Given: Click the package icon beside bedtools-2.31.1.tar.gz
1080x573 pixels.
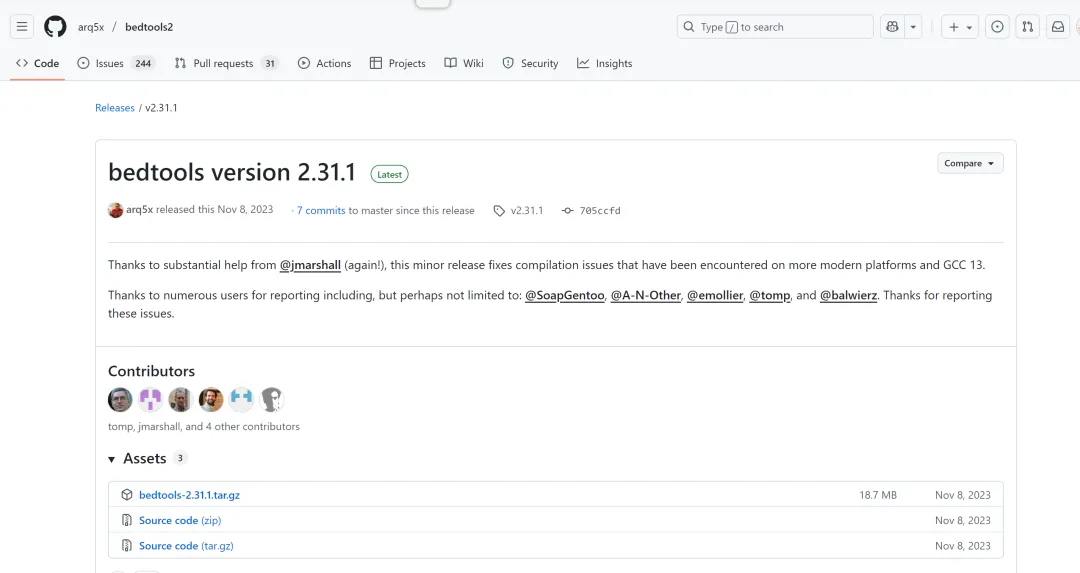Looking at the screenshot, I should (127, 495).
